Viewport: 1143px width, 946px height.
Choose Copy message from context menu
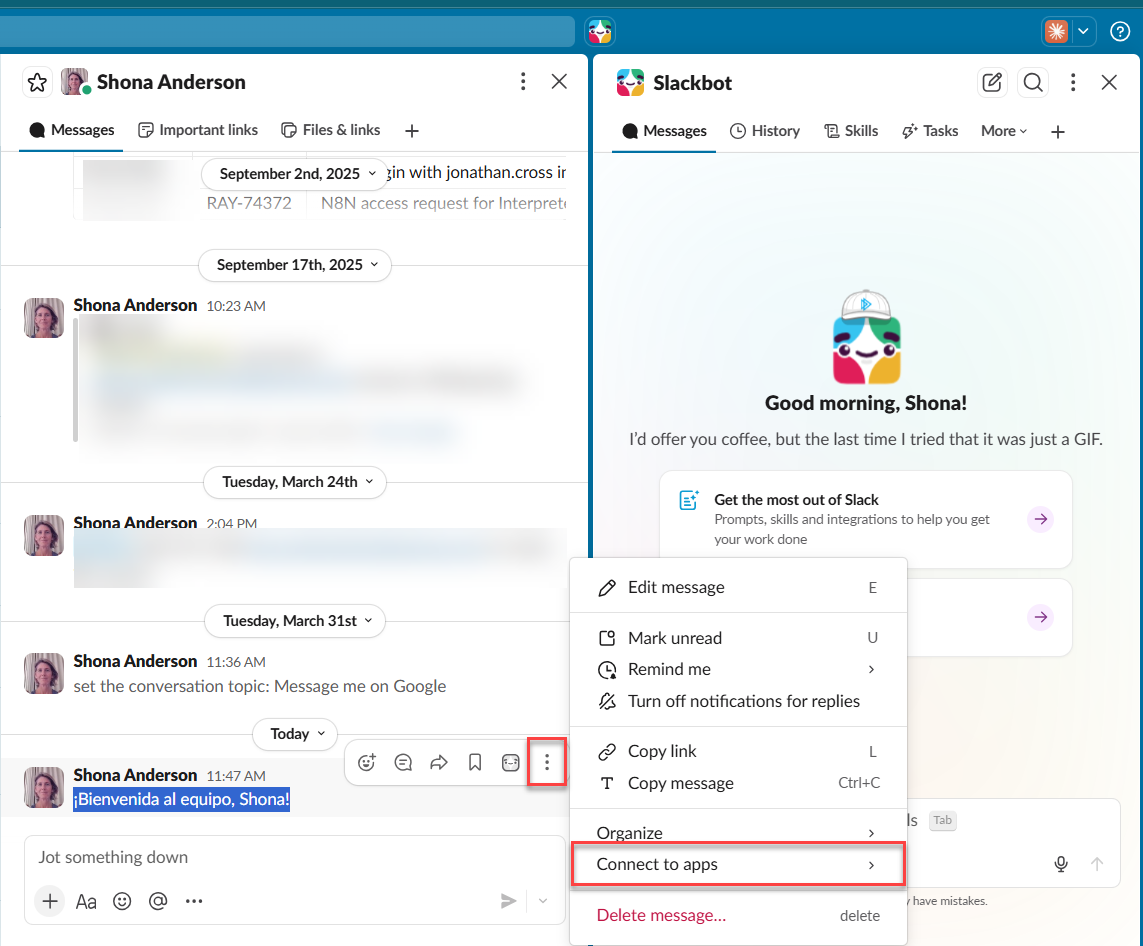click(x=738, y=783)
